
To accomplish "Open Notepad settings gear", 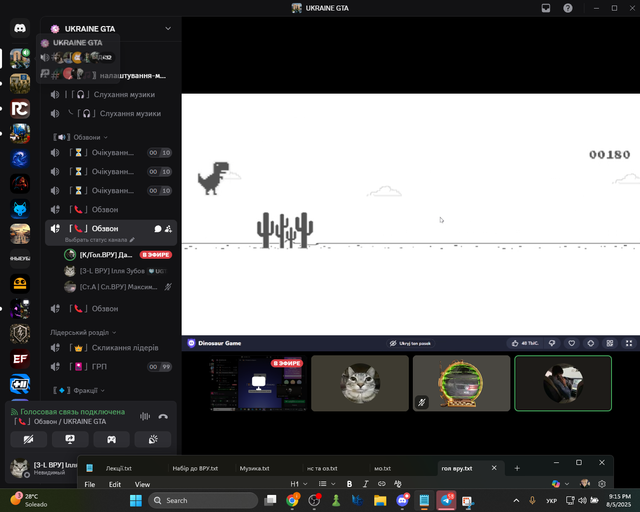I will click(602, 484).
